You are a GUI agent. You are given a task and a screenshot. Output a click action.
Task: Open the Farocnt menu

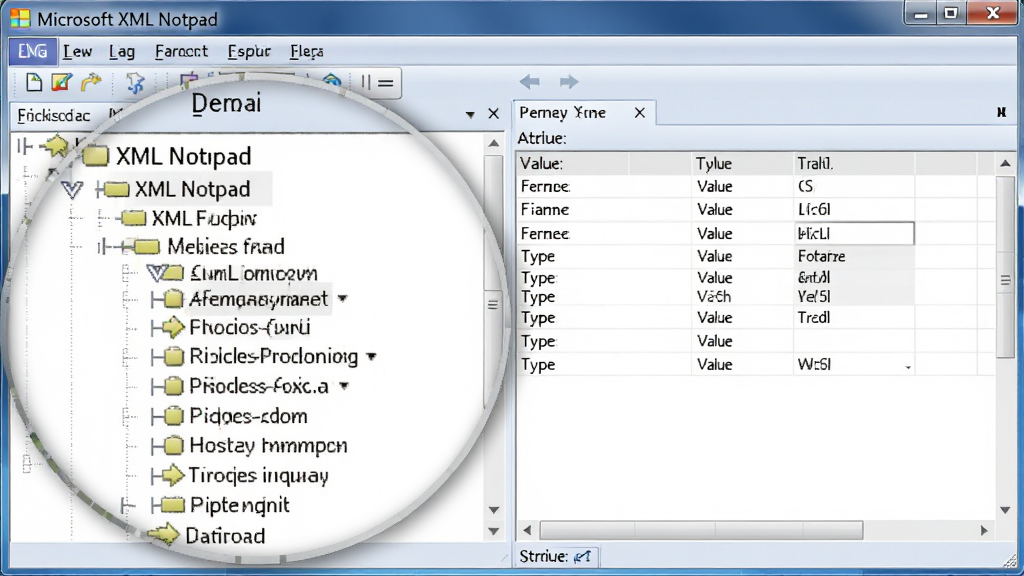(x=181, y=51)
